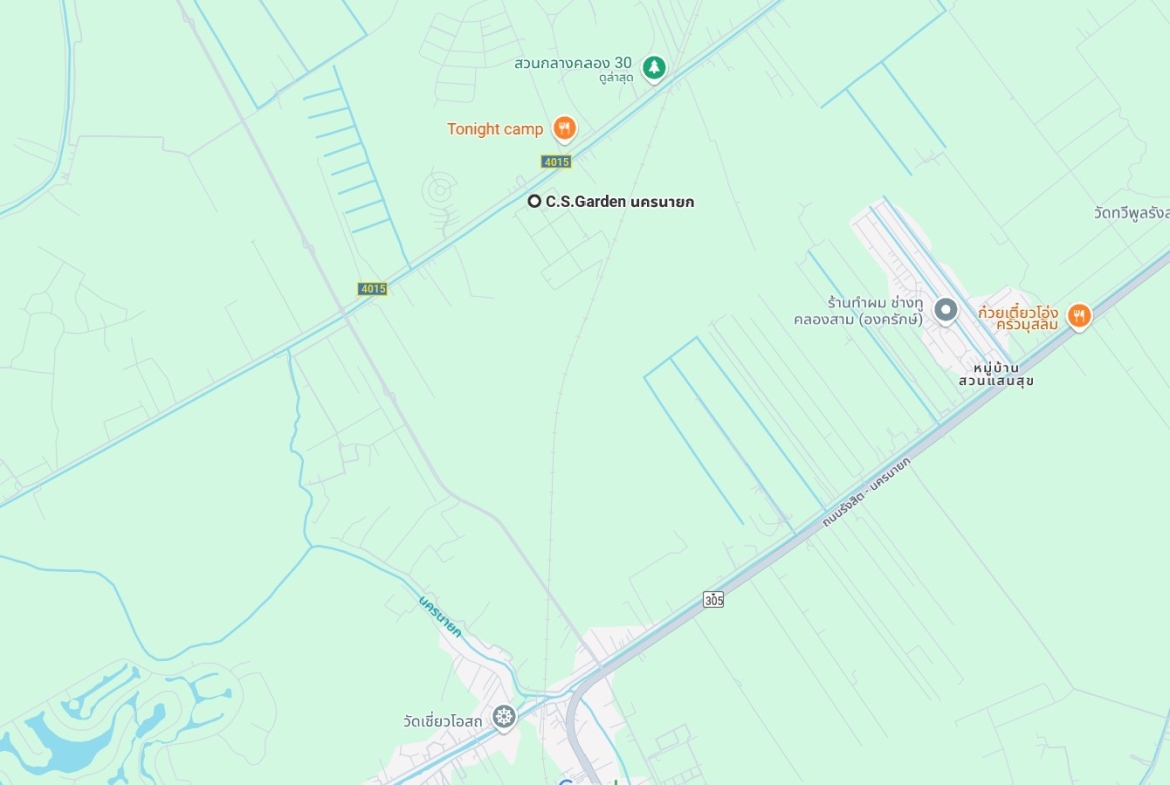Click the วัดเขี้ยวโอสถ temple name text
1170x785 pixels.
pyautogui.click(x=442, y=722)
